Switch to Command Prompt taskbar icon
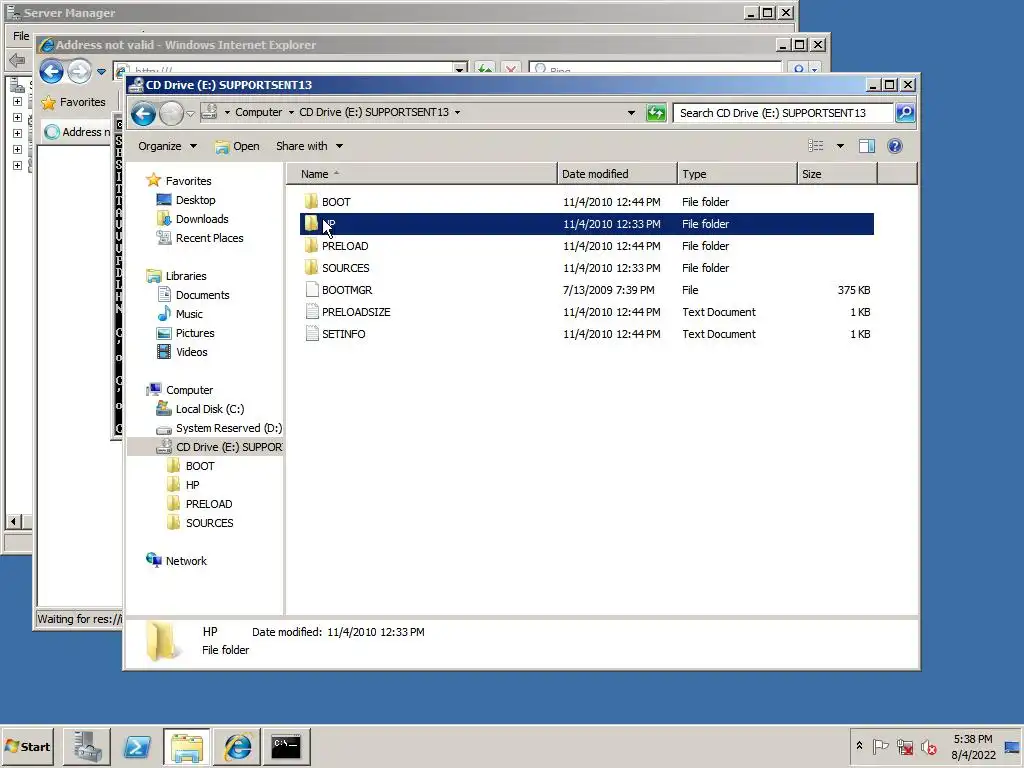1024x768 pixels. [x=286, y=746]
